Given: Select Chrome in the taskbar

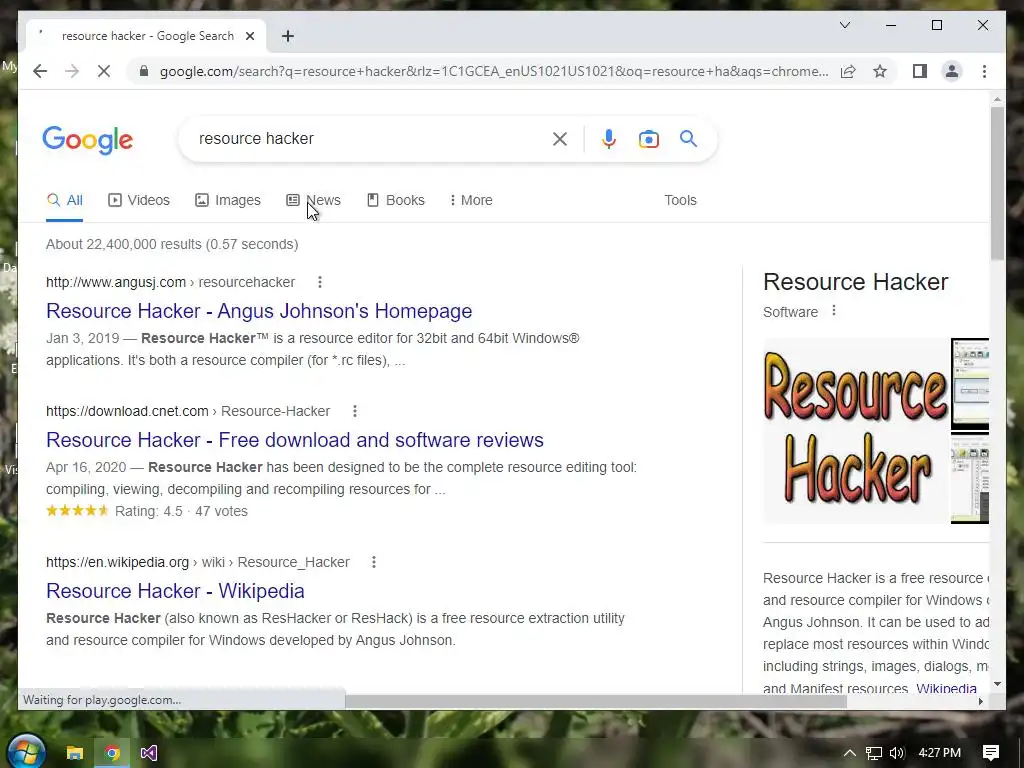Looking at the screenshot, I should pos(112,753).
